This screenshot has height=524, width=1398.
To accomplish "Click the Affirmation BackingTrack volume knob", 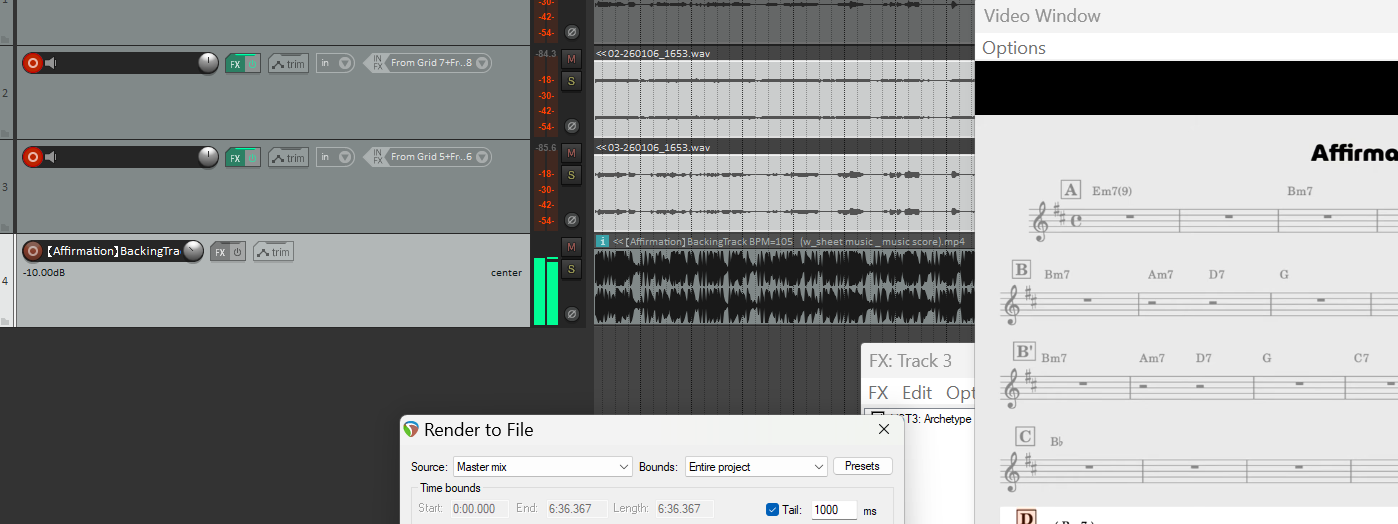I will tap(193, 251).
